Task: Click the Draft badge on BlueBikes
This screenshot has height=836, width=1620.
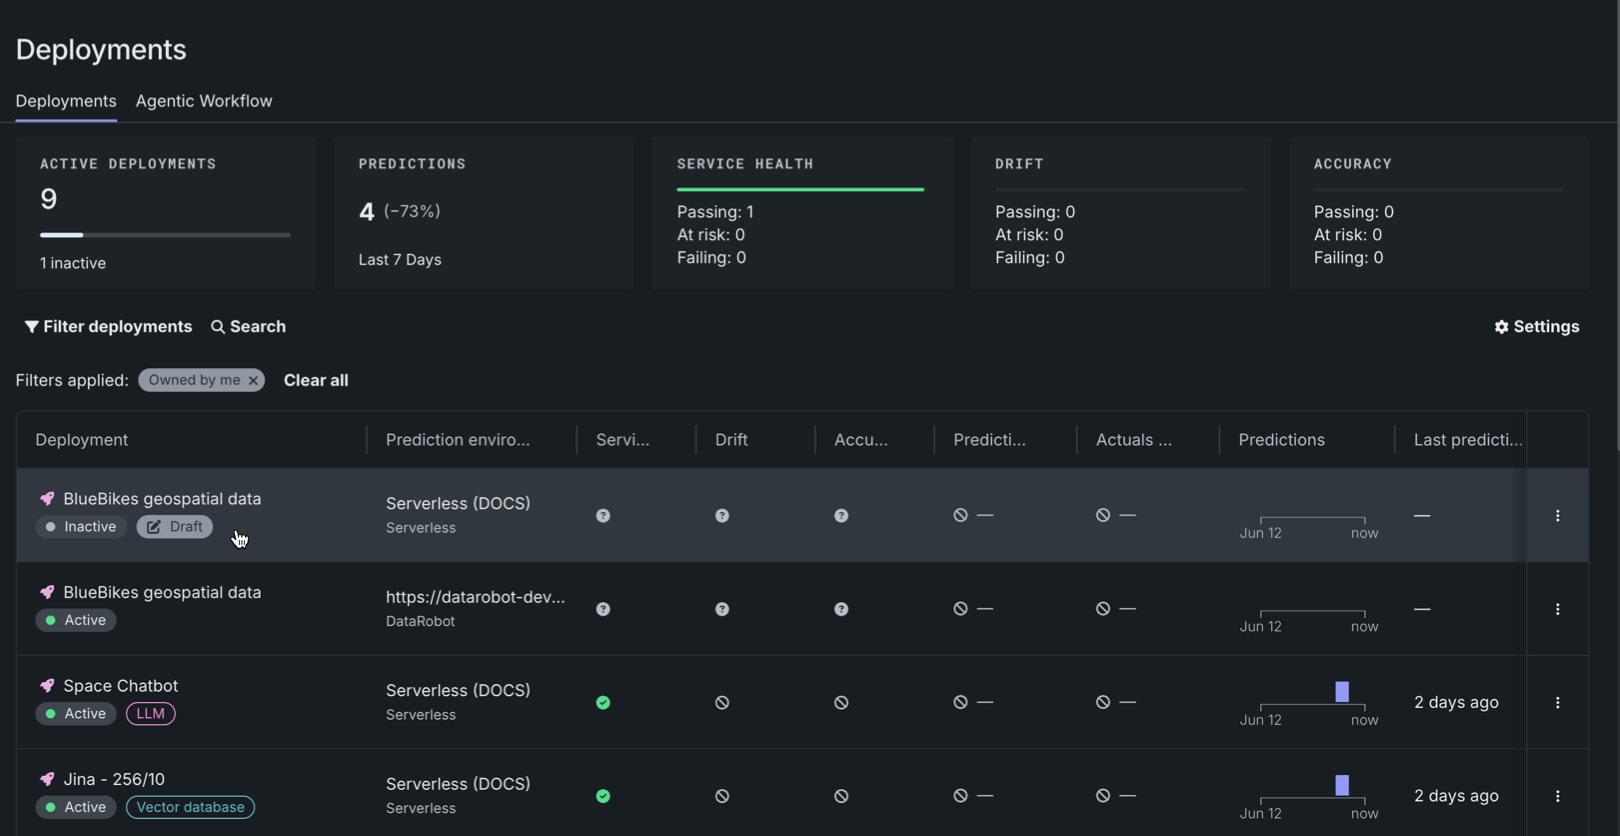Action: (175, 527)
